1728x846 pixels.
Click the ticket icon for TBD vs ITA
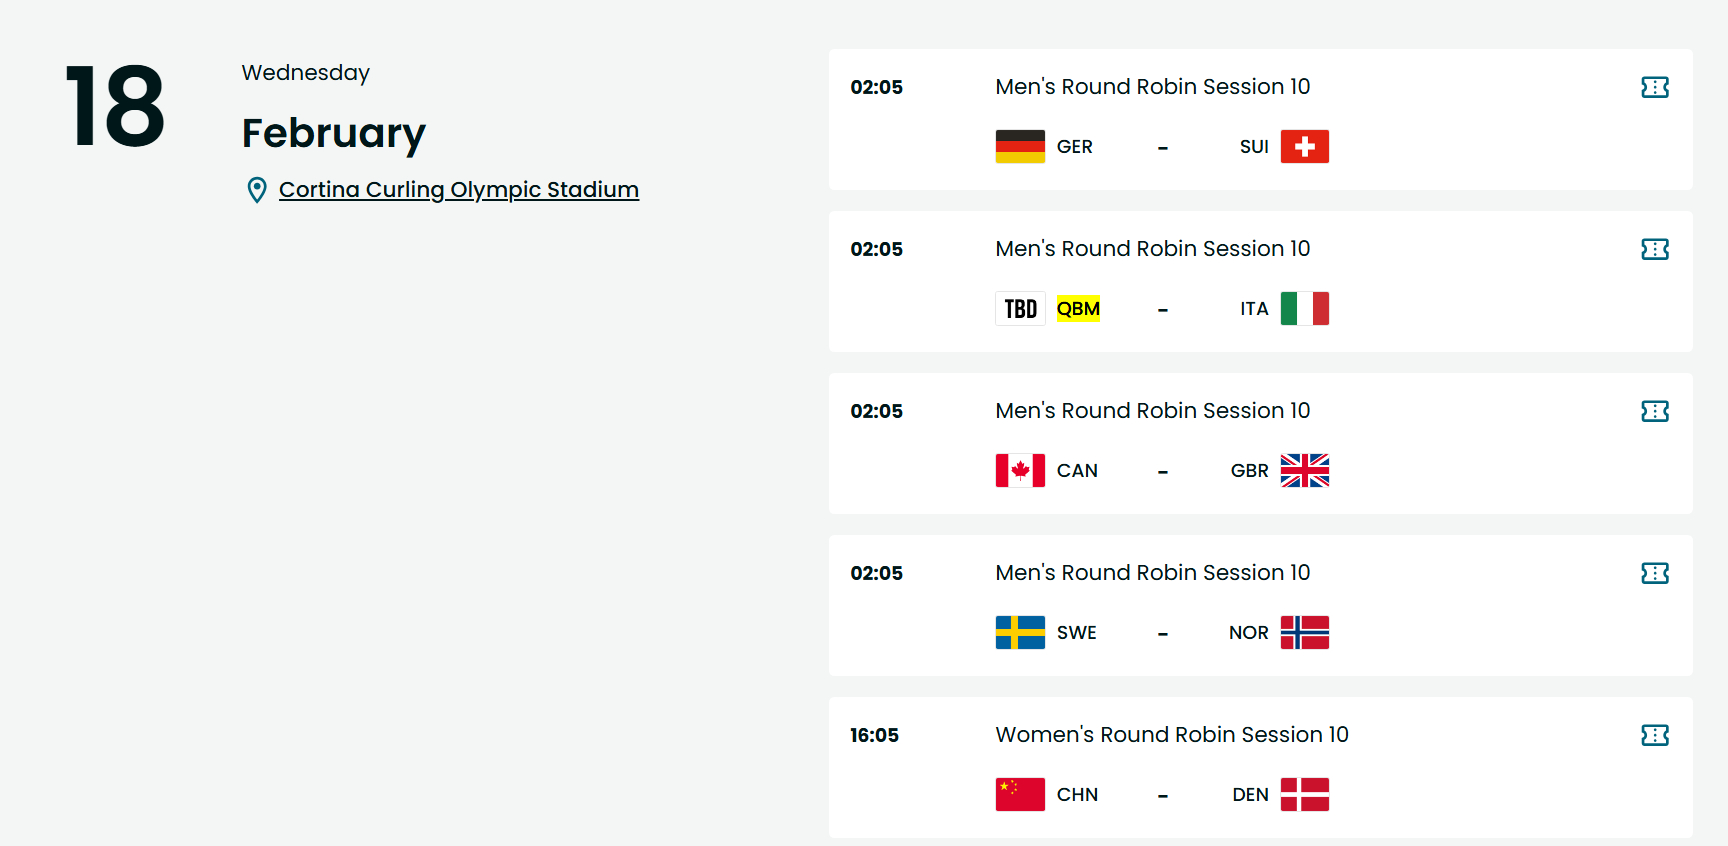click(1655, 249)
